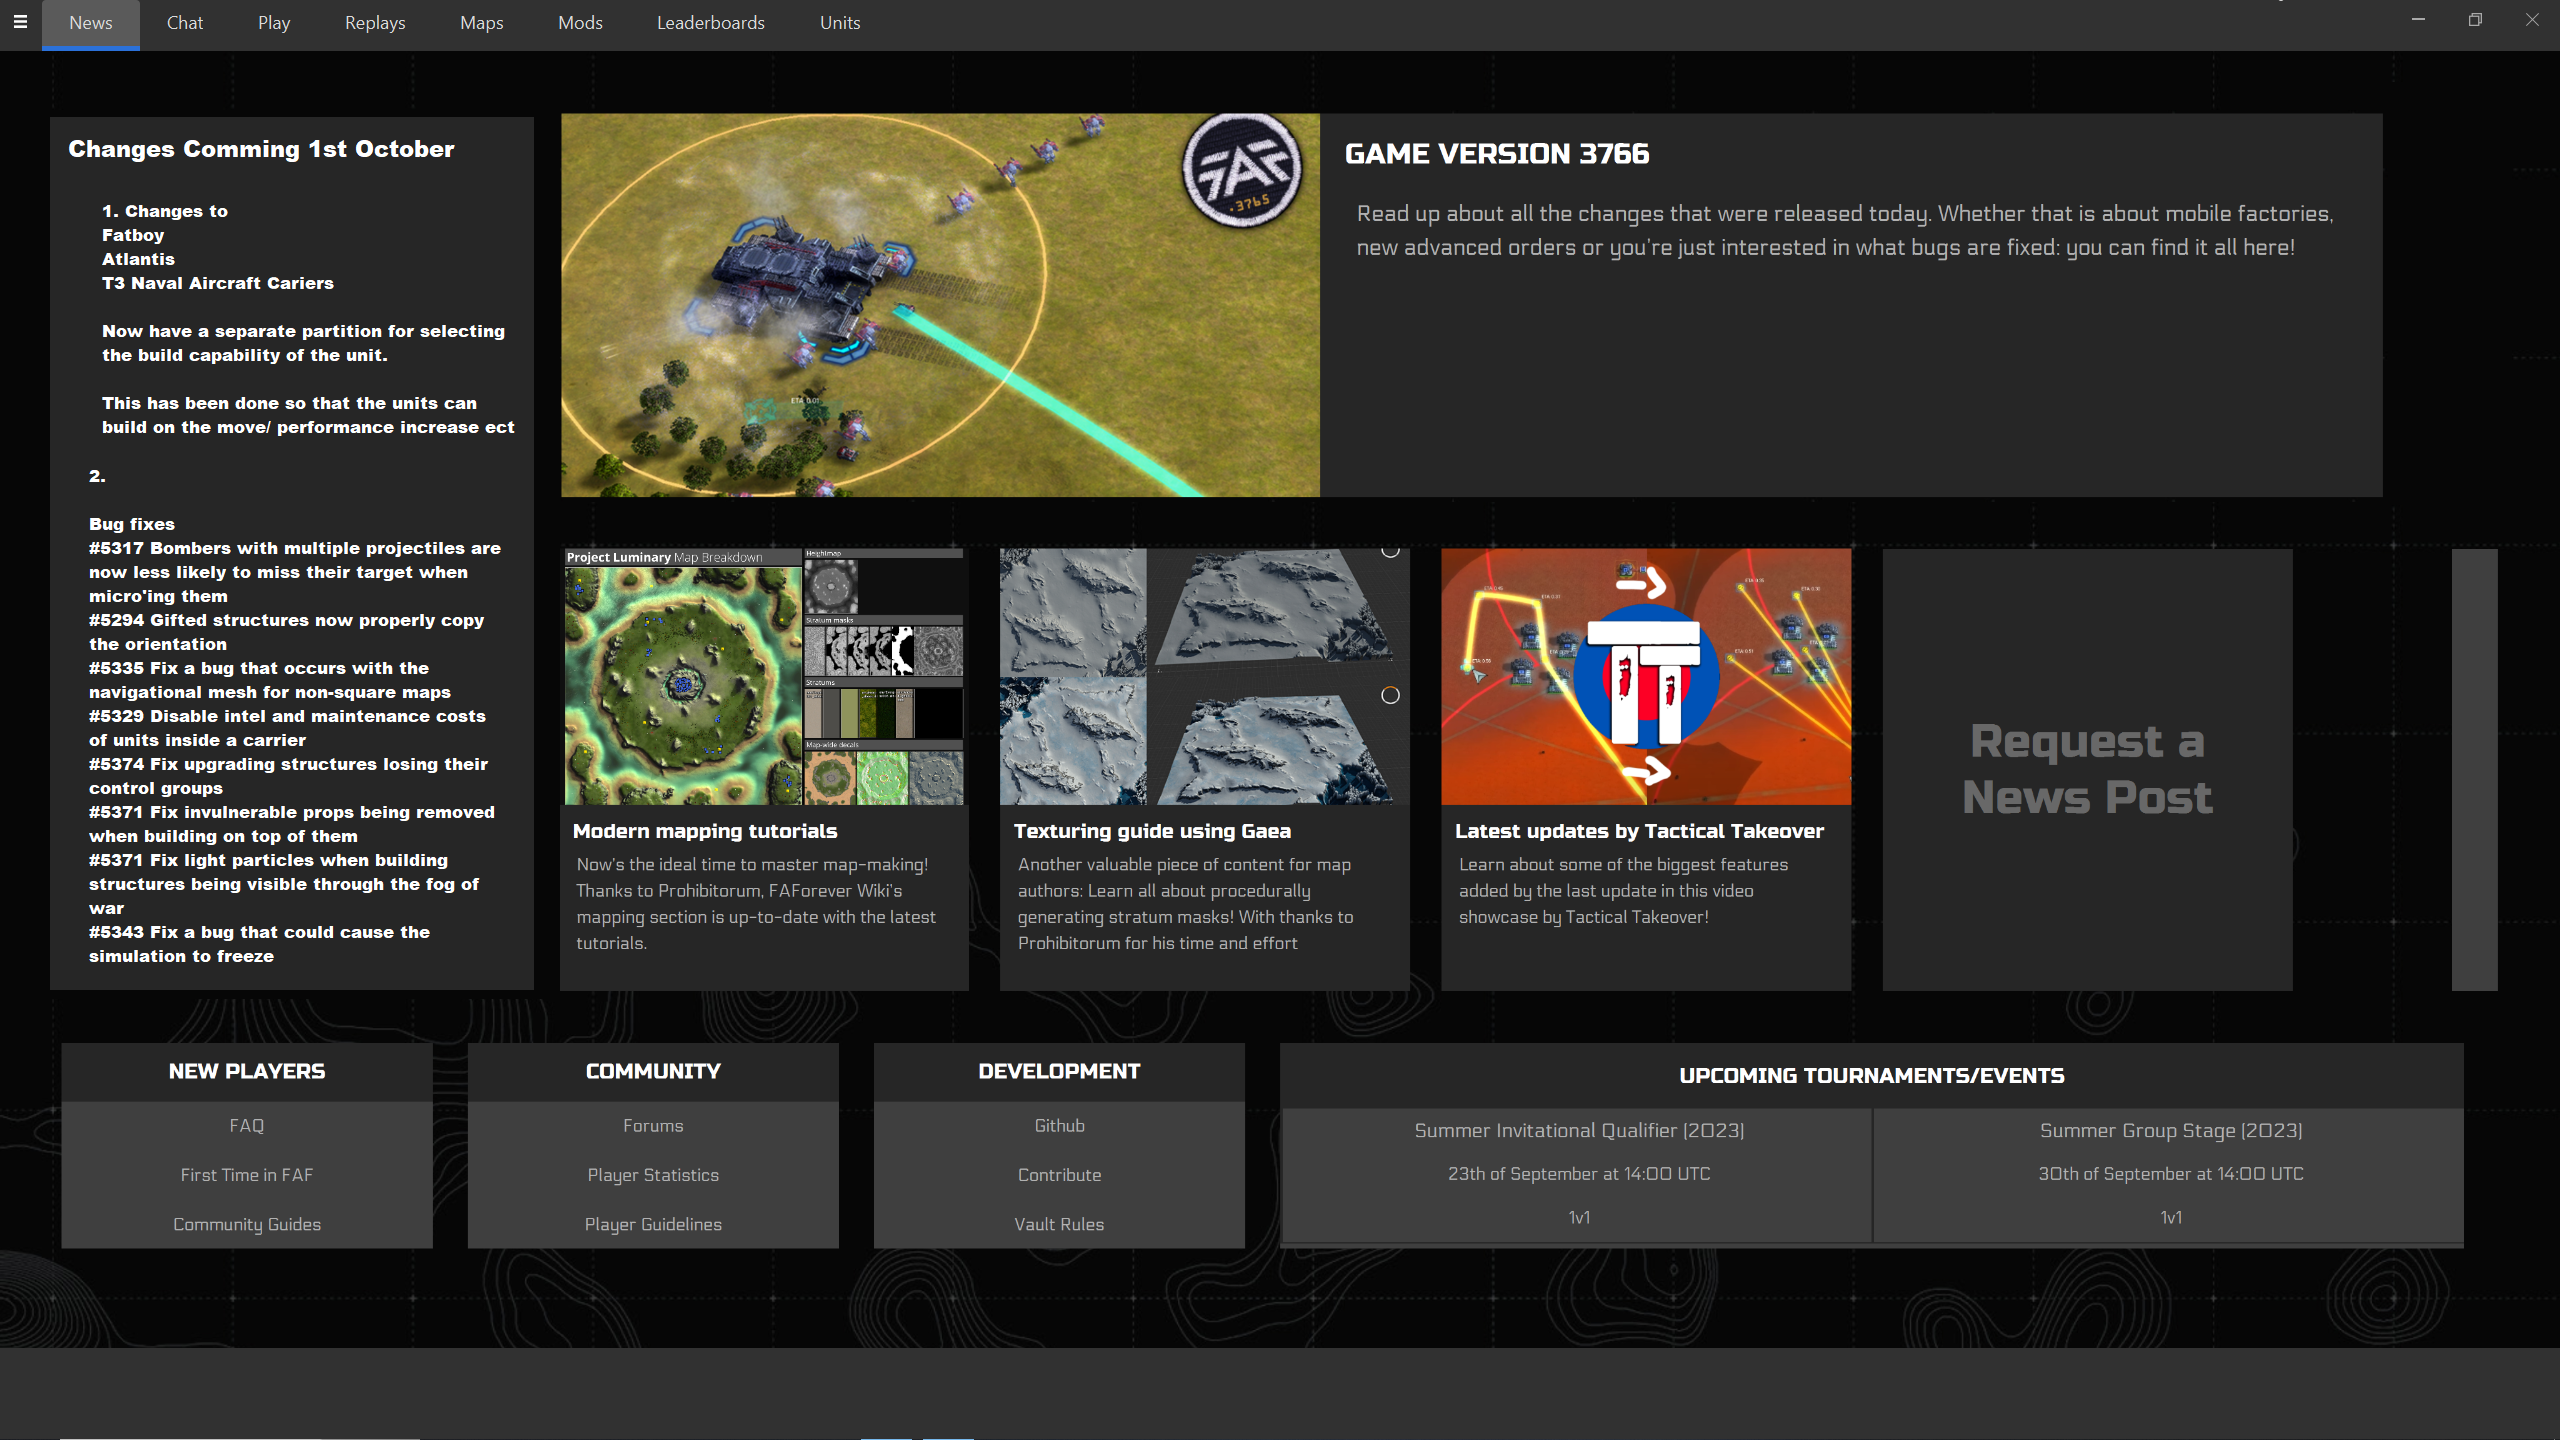This screenshot has height=1440, width=2560.
Task: Open the FAQ link under New Players
Action: click(247, 1126)
